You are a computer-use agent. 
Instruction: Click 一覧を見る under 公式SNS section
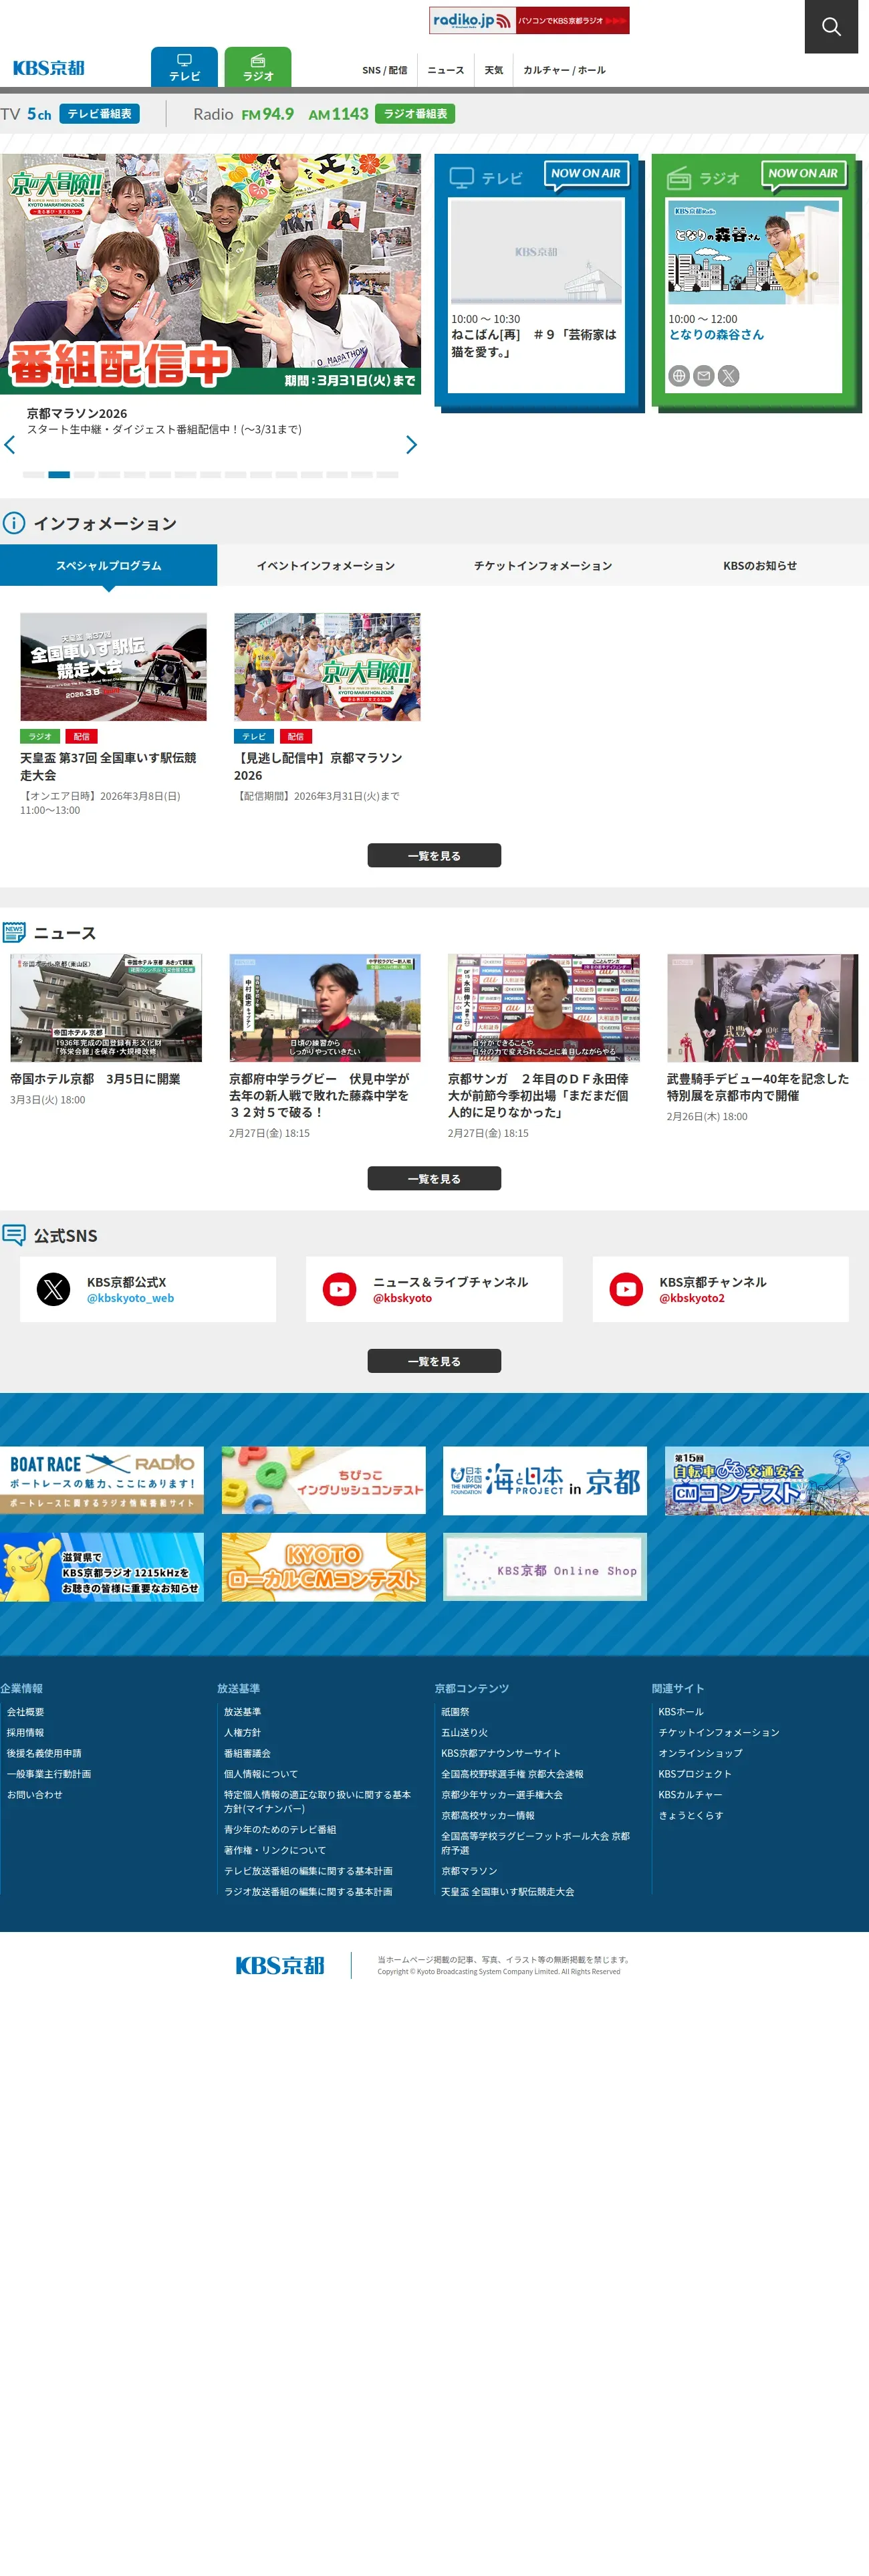coord(434,1361)
